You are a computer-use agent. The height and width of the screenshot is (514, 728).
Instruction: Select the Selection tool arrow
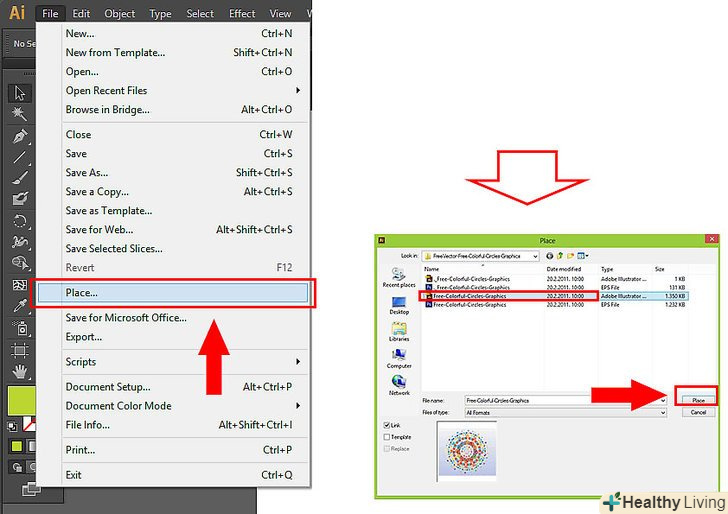20,93
